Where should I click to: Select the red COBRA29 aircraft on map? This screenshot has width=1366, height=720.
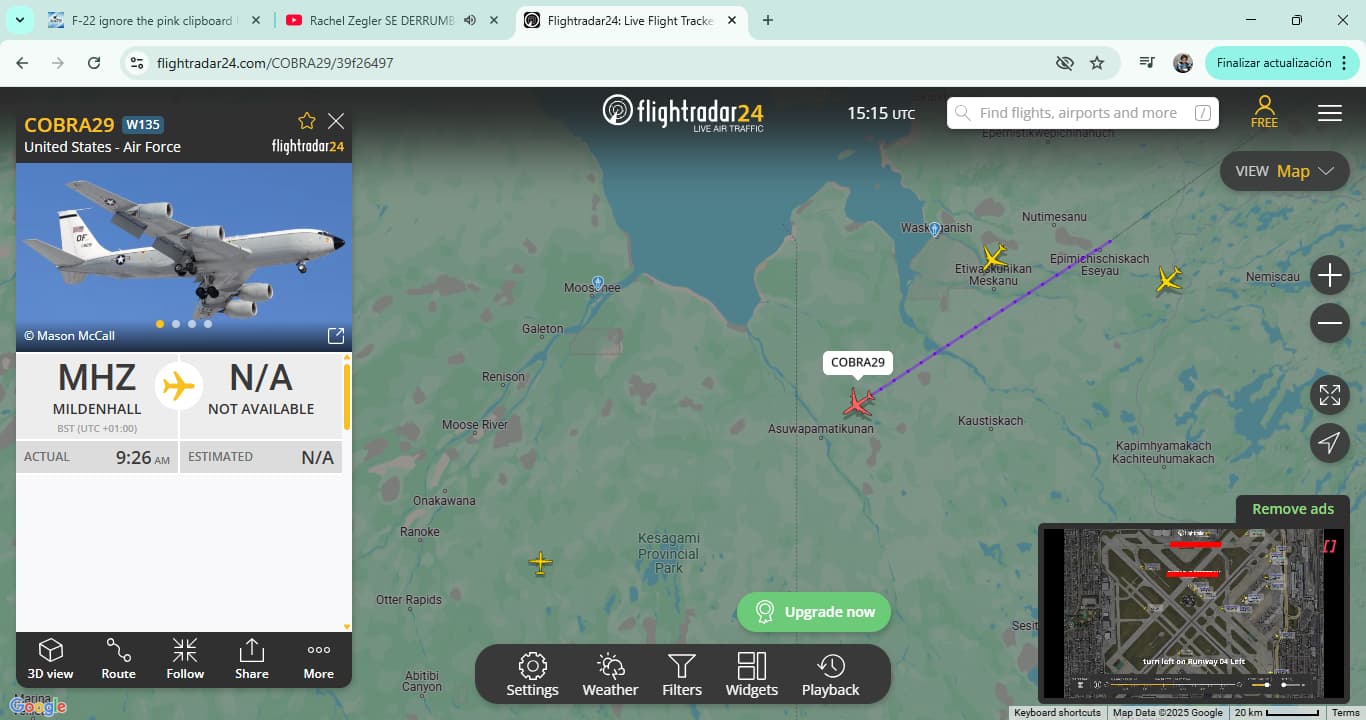[858, 403]
